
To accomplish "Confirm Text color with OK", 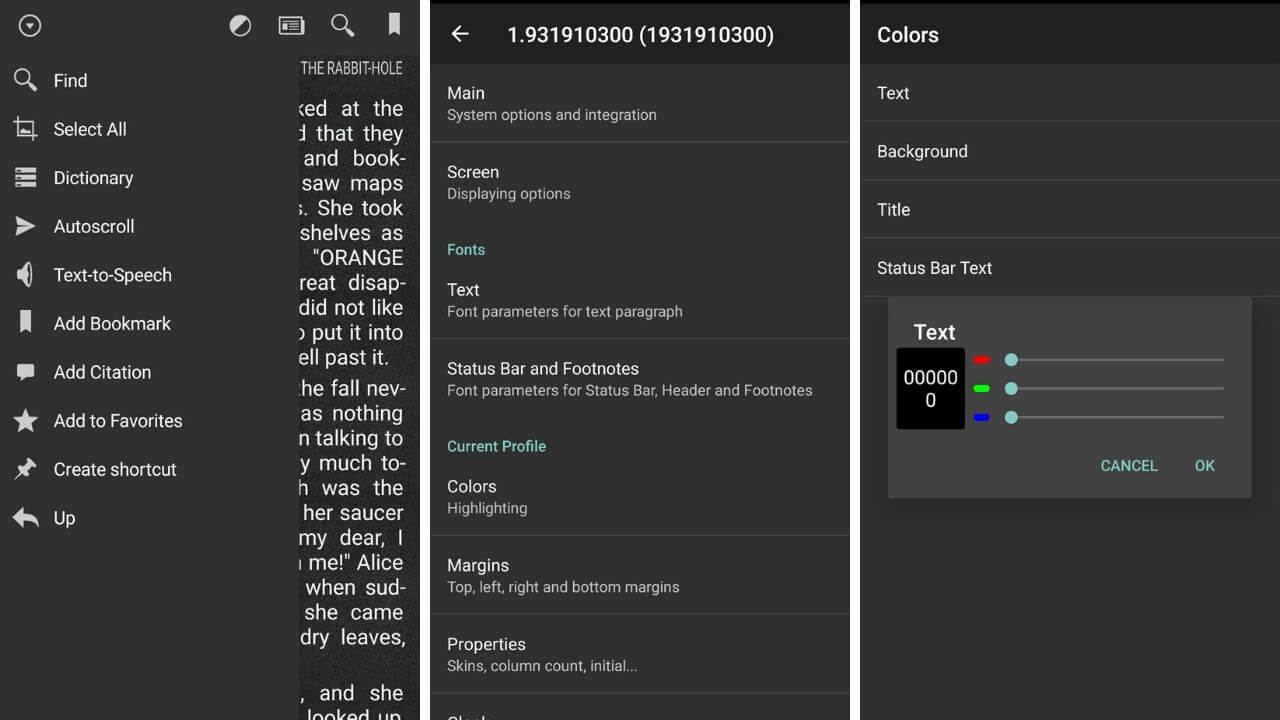I will (x=1205, y=465).
